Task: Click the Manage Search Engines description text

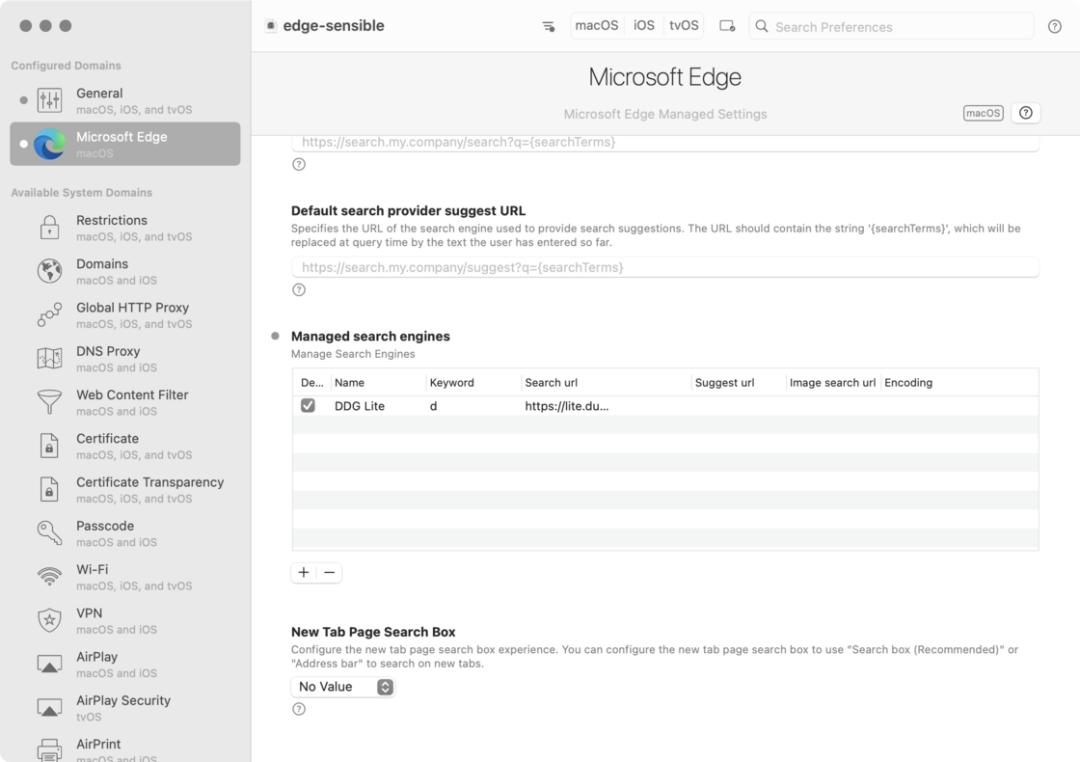Action: (x=353, y=354)
